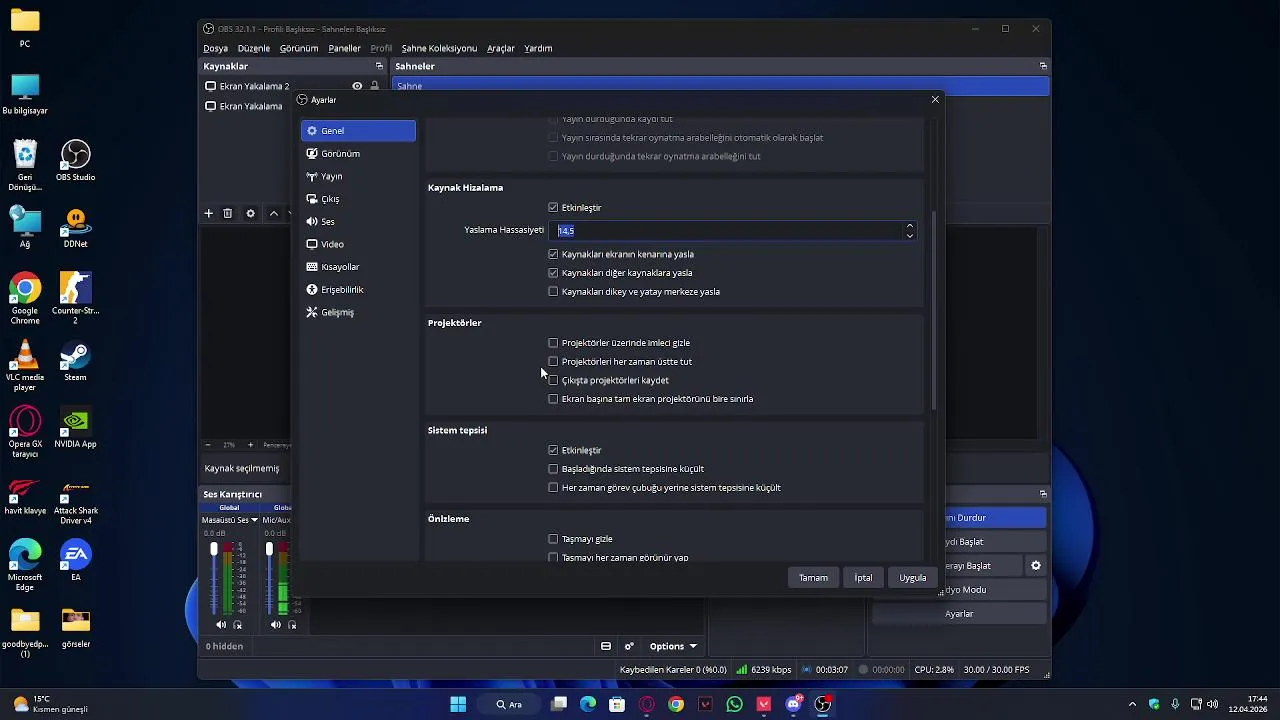Open the Ses settings category

(358, 222)
